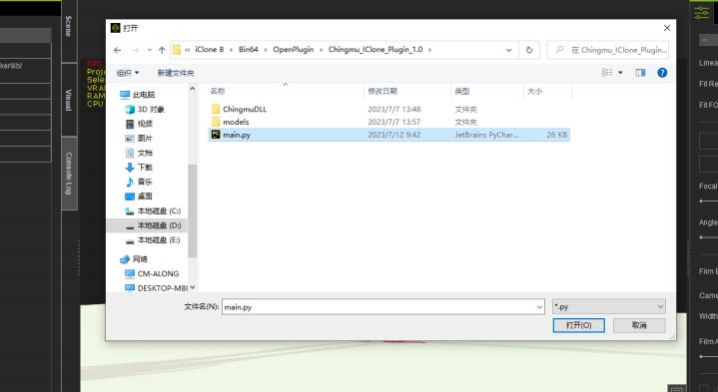Screen dimensions: 718x392
Task: Open the *.py file type filter dropdown
Action: [x=609, y=307]
